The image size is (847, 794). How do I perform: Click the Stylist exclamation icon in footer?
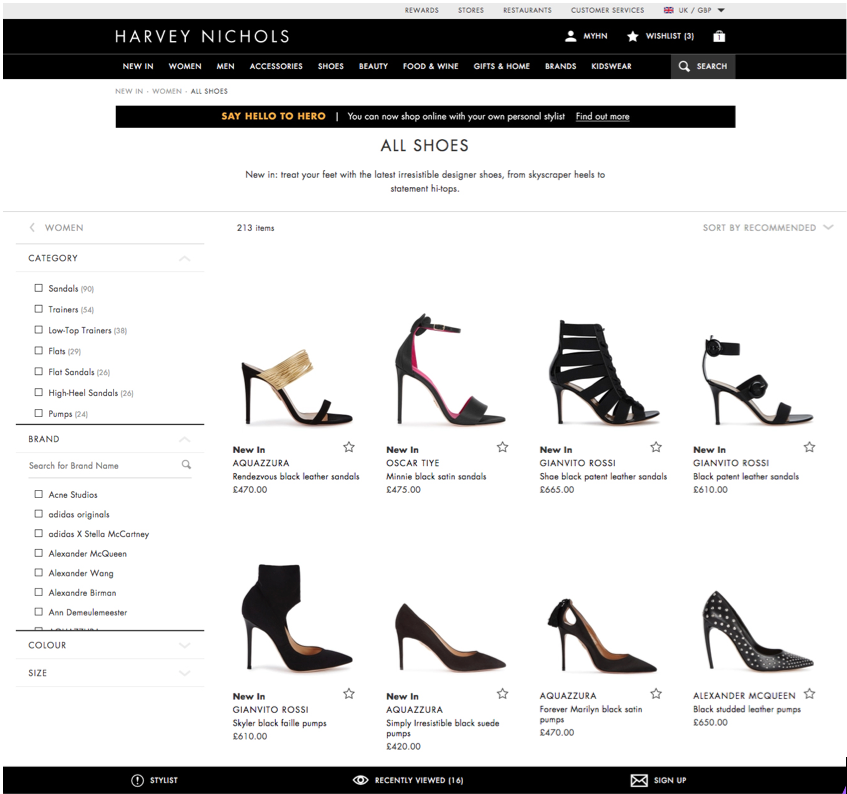coord(137,780)
